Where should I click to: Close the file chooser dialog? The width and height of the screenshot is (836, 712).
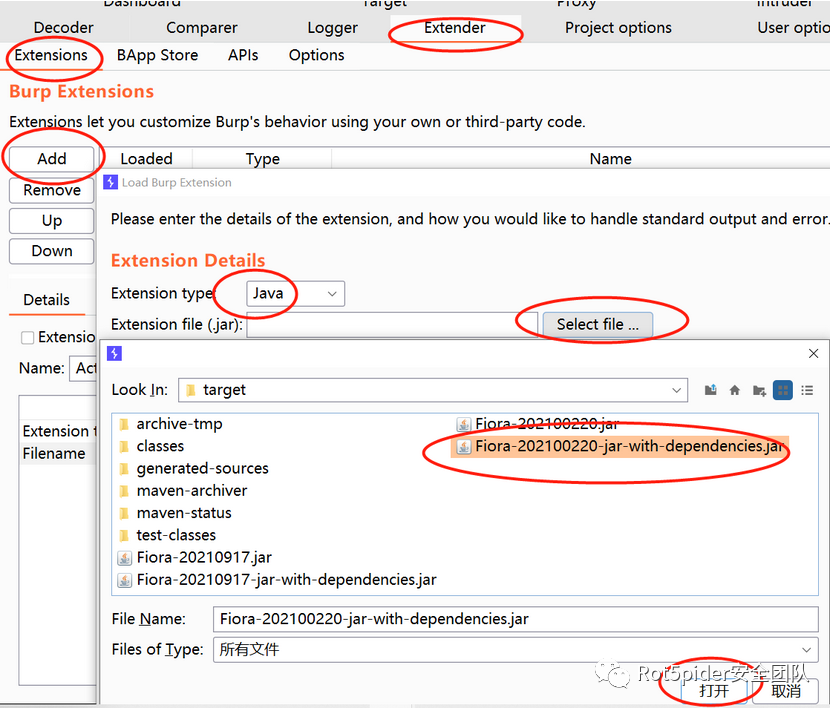814,354
